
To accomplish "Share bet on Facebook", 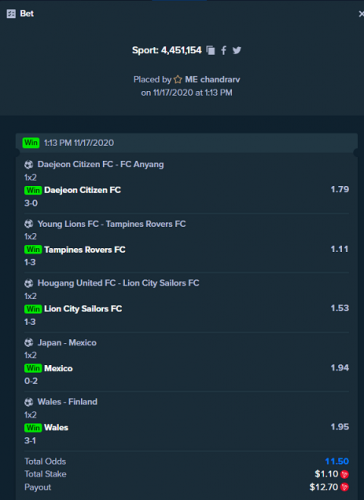I will point(224,50).
